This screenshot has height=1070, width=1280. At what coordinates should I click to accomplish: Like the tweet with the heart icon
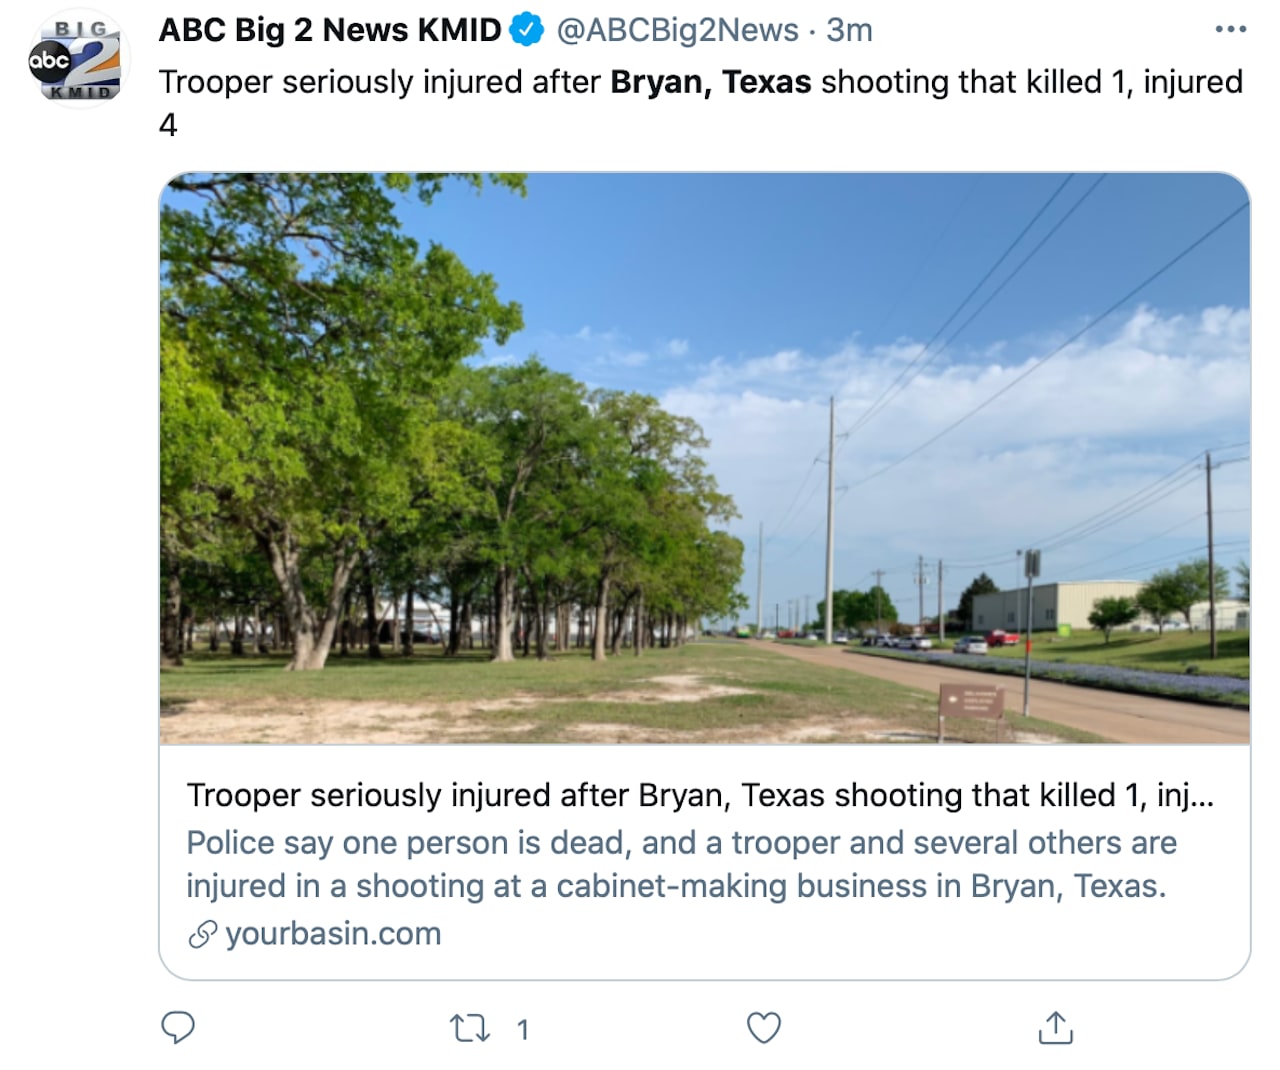point(764,1028)
